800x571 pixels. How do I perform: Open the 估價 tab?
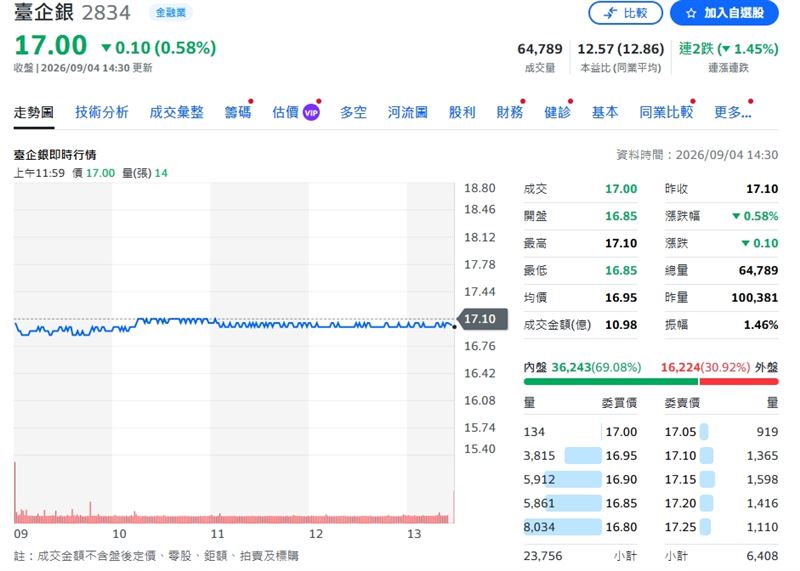[x=285, y=112]
